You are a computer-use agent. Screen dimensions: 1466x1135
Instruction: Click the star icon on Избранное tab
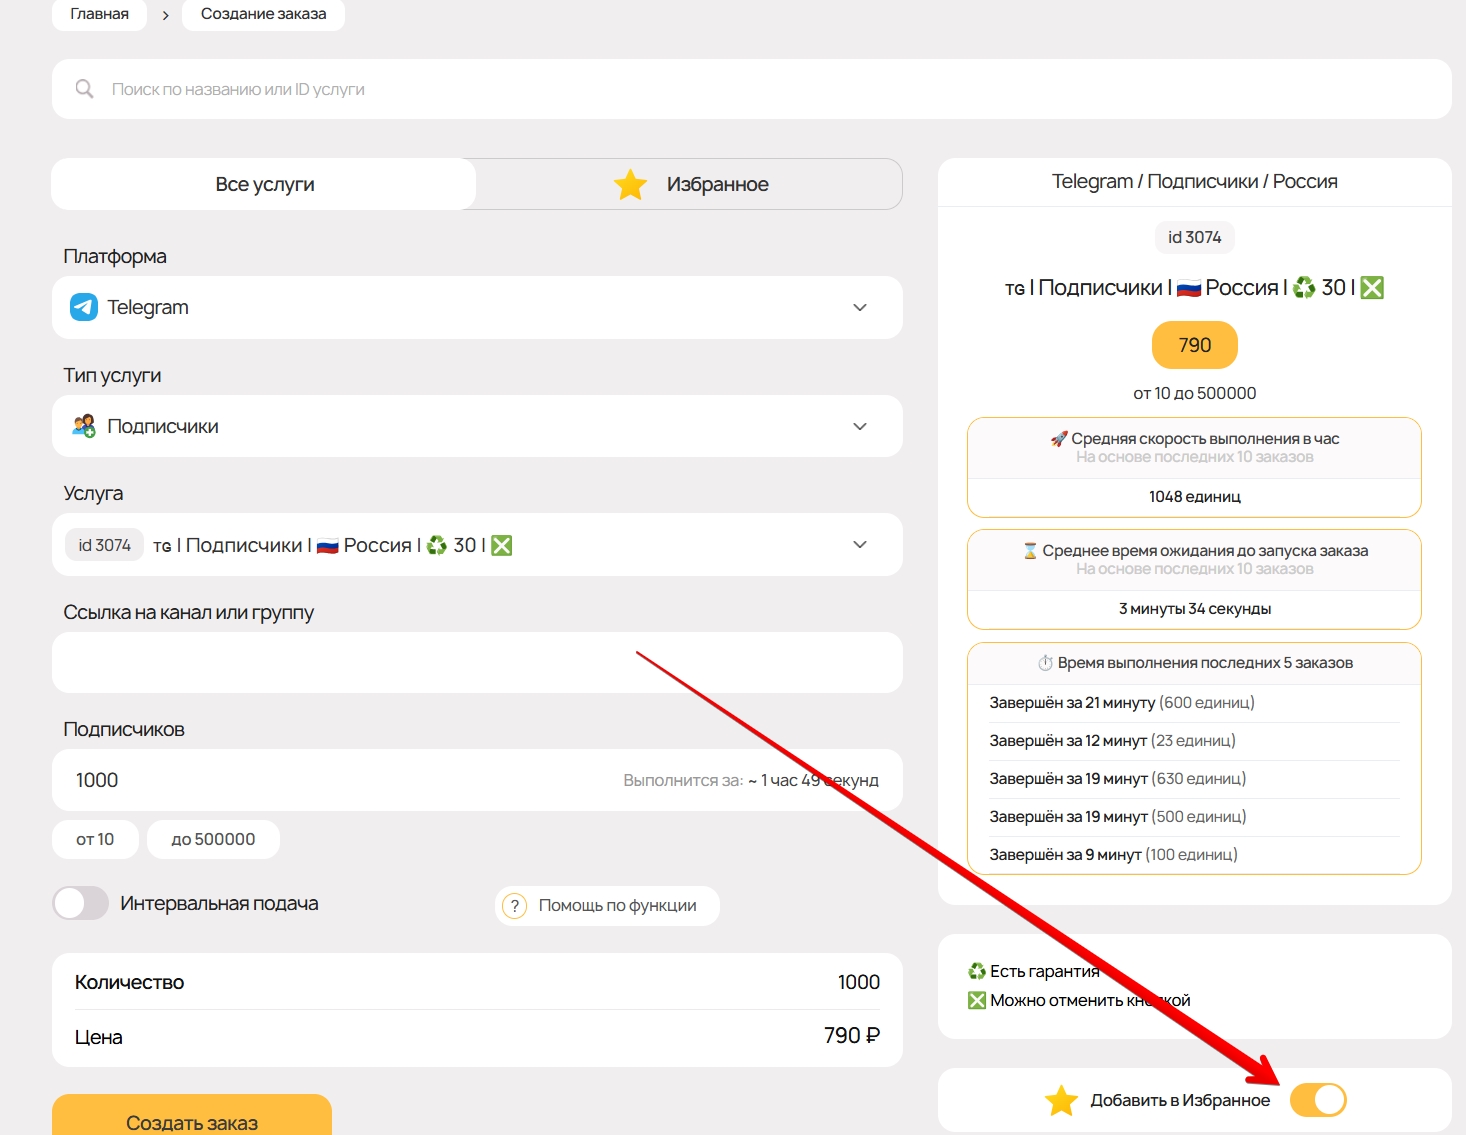coord(630,185)
